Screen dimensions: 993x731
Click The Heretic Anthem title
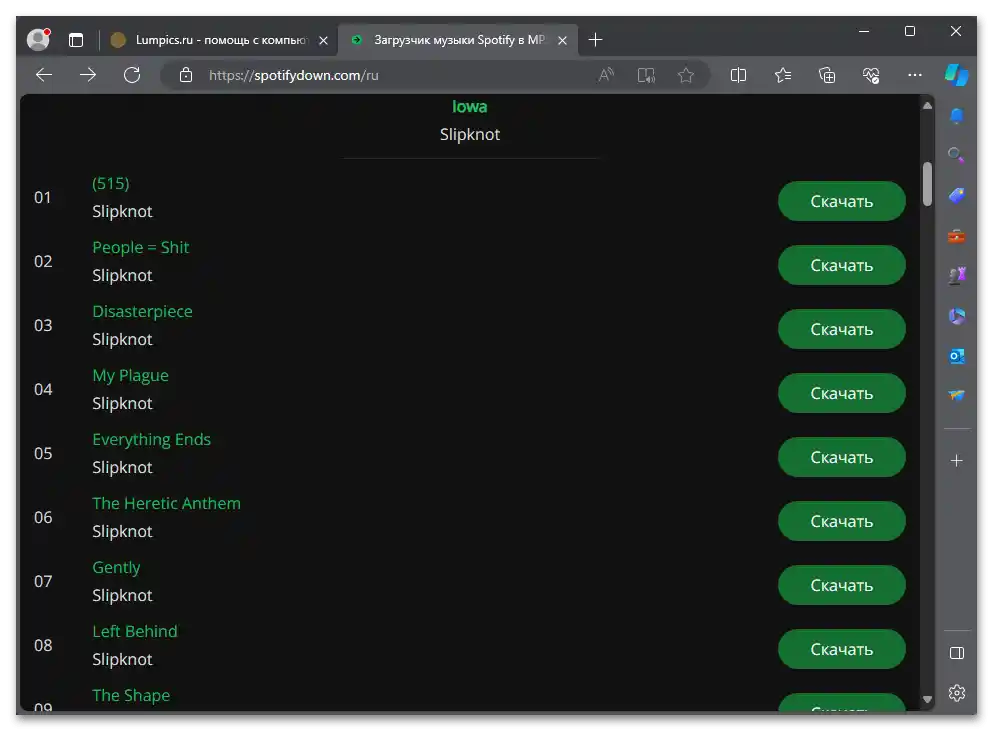point(167,503)
